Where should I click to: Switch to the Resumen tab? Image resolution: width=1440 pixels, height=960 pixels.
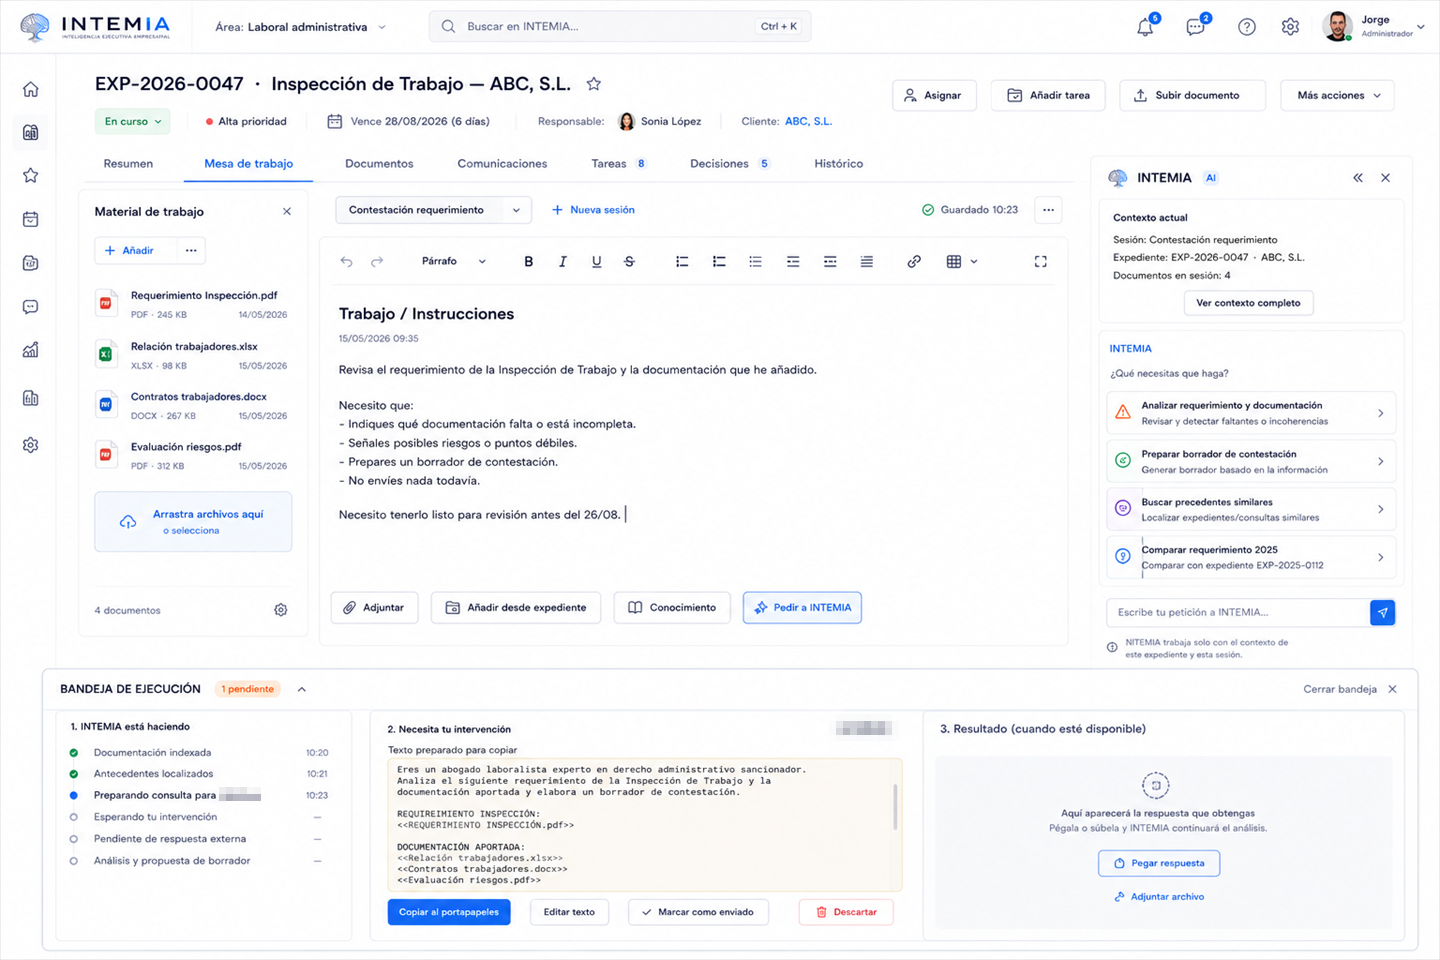(128, 164)
